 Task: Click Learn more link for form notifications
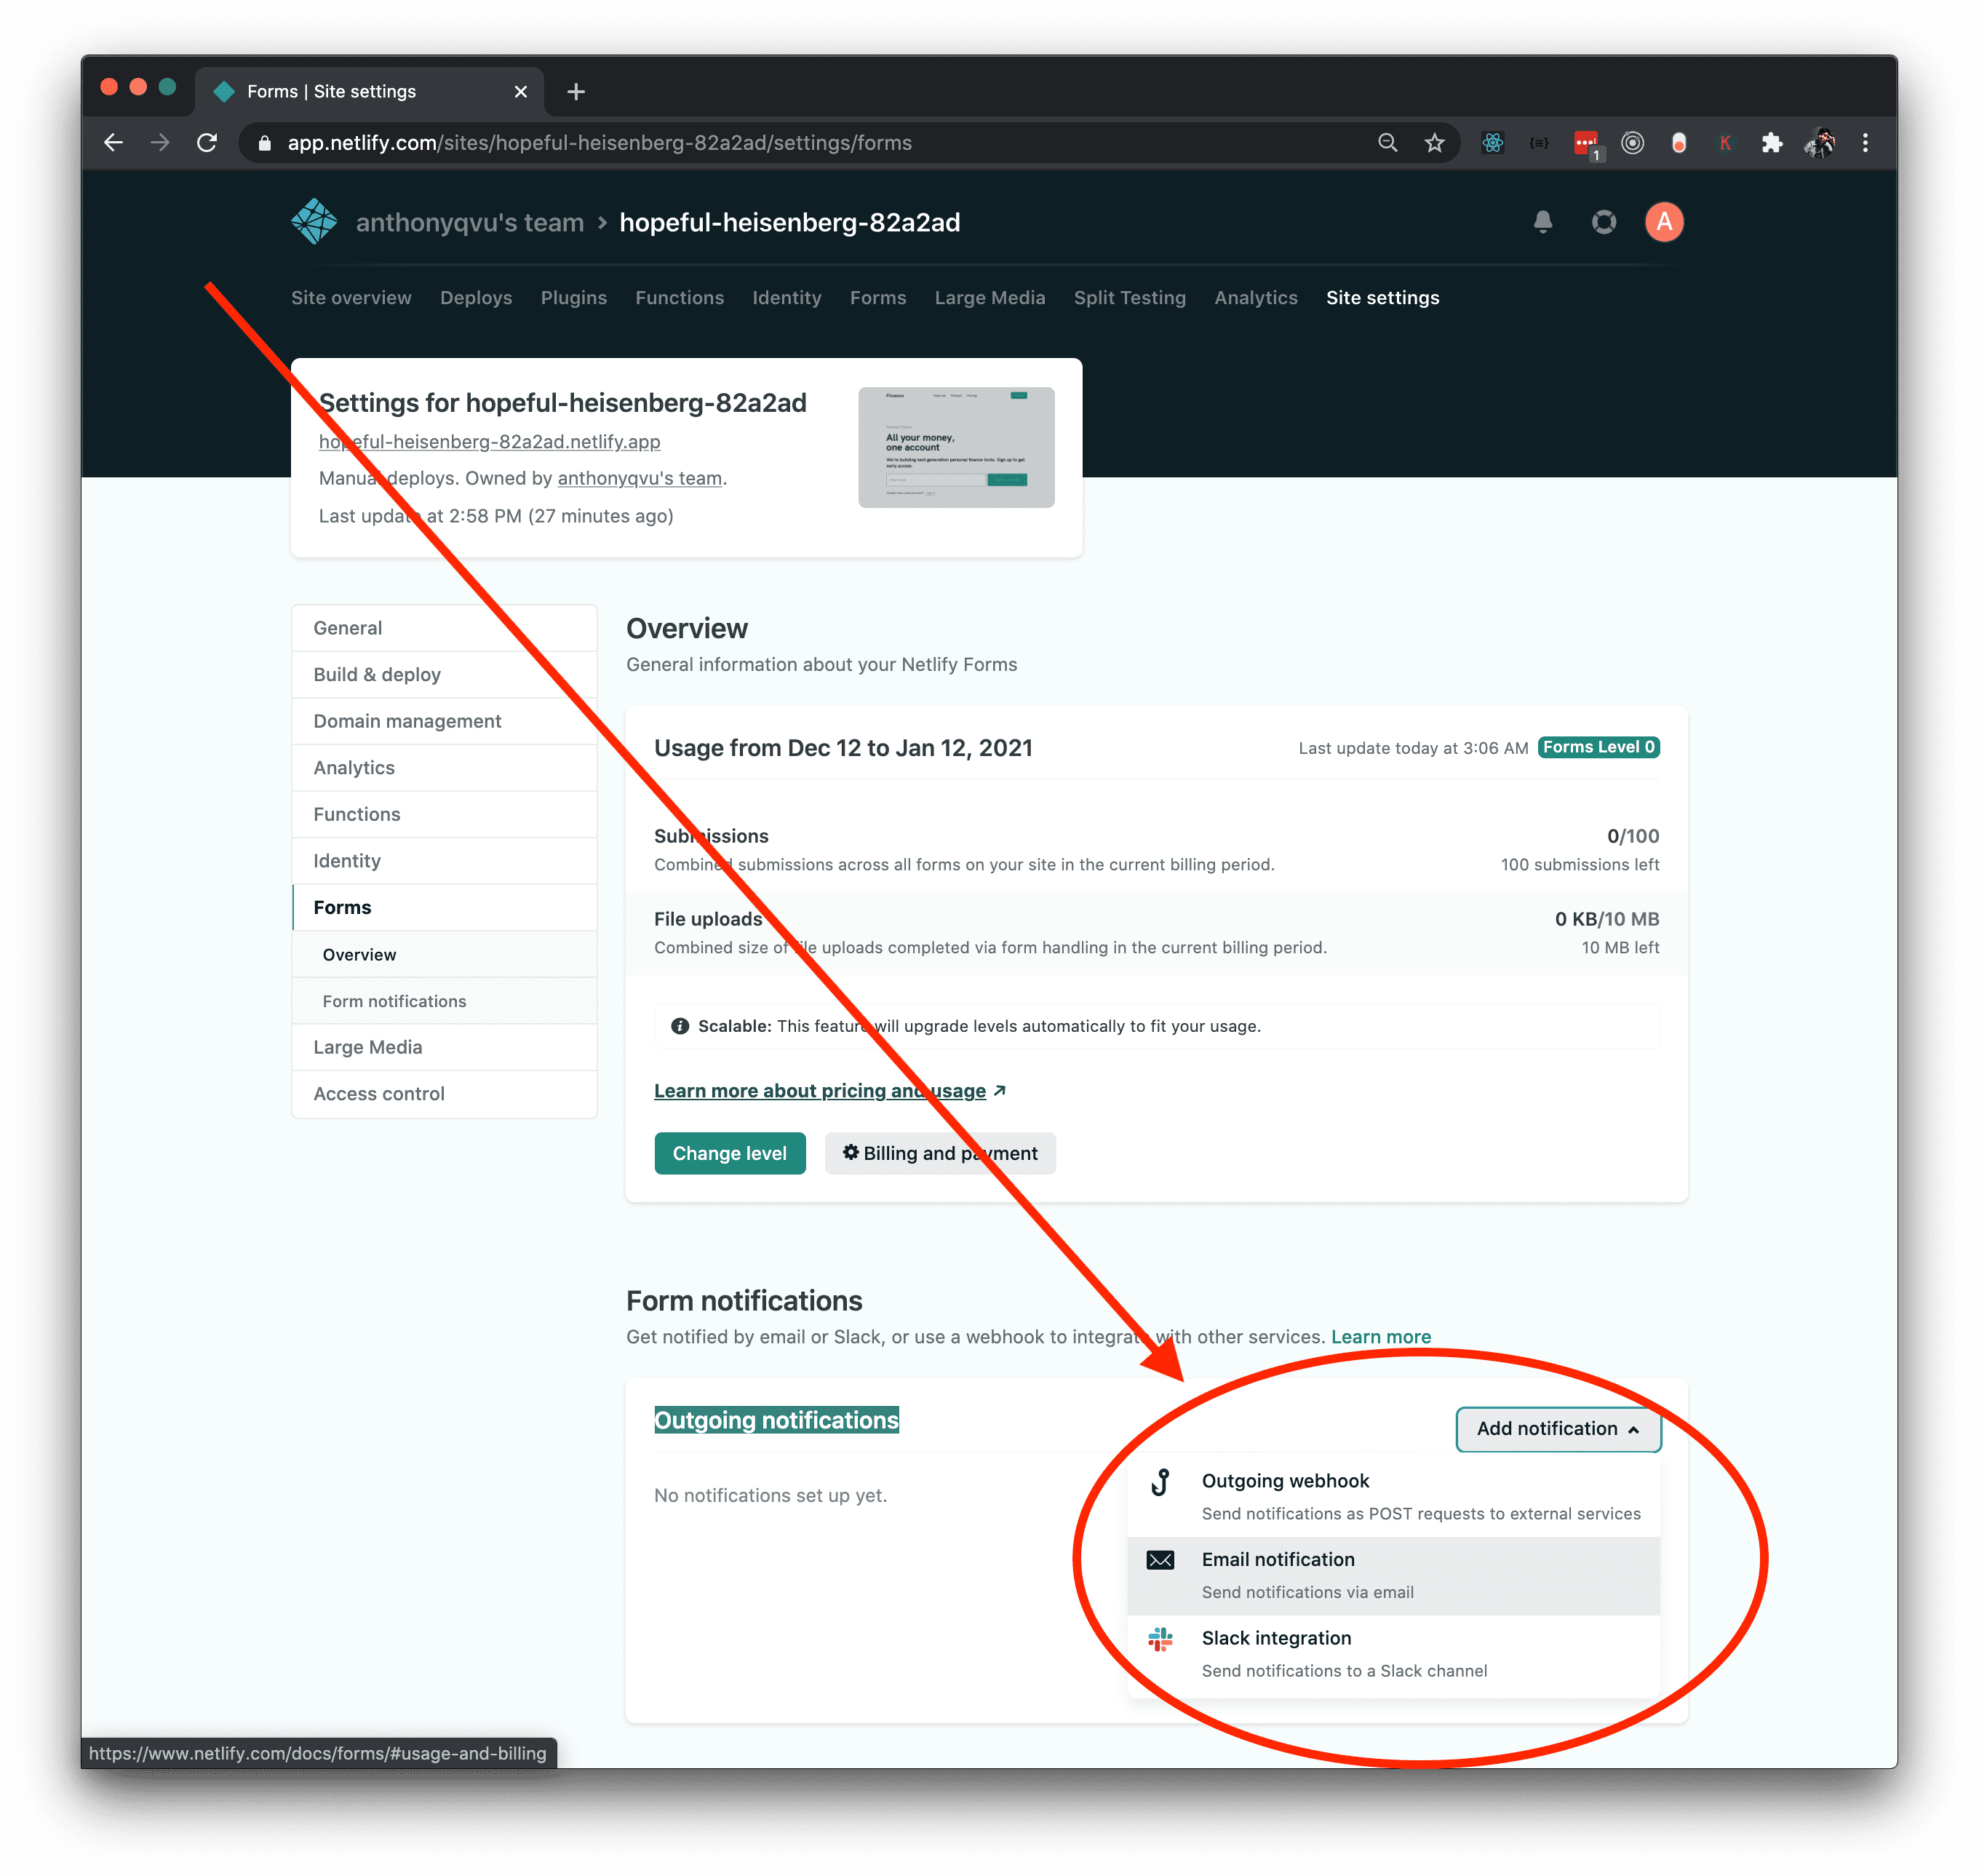[x=1380, y=1337]
